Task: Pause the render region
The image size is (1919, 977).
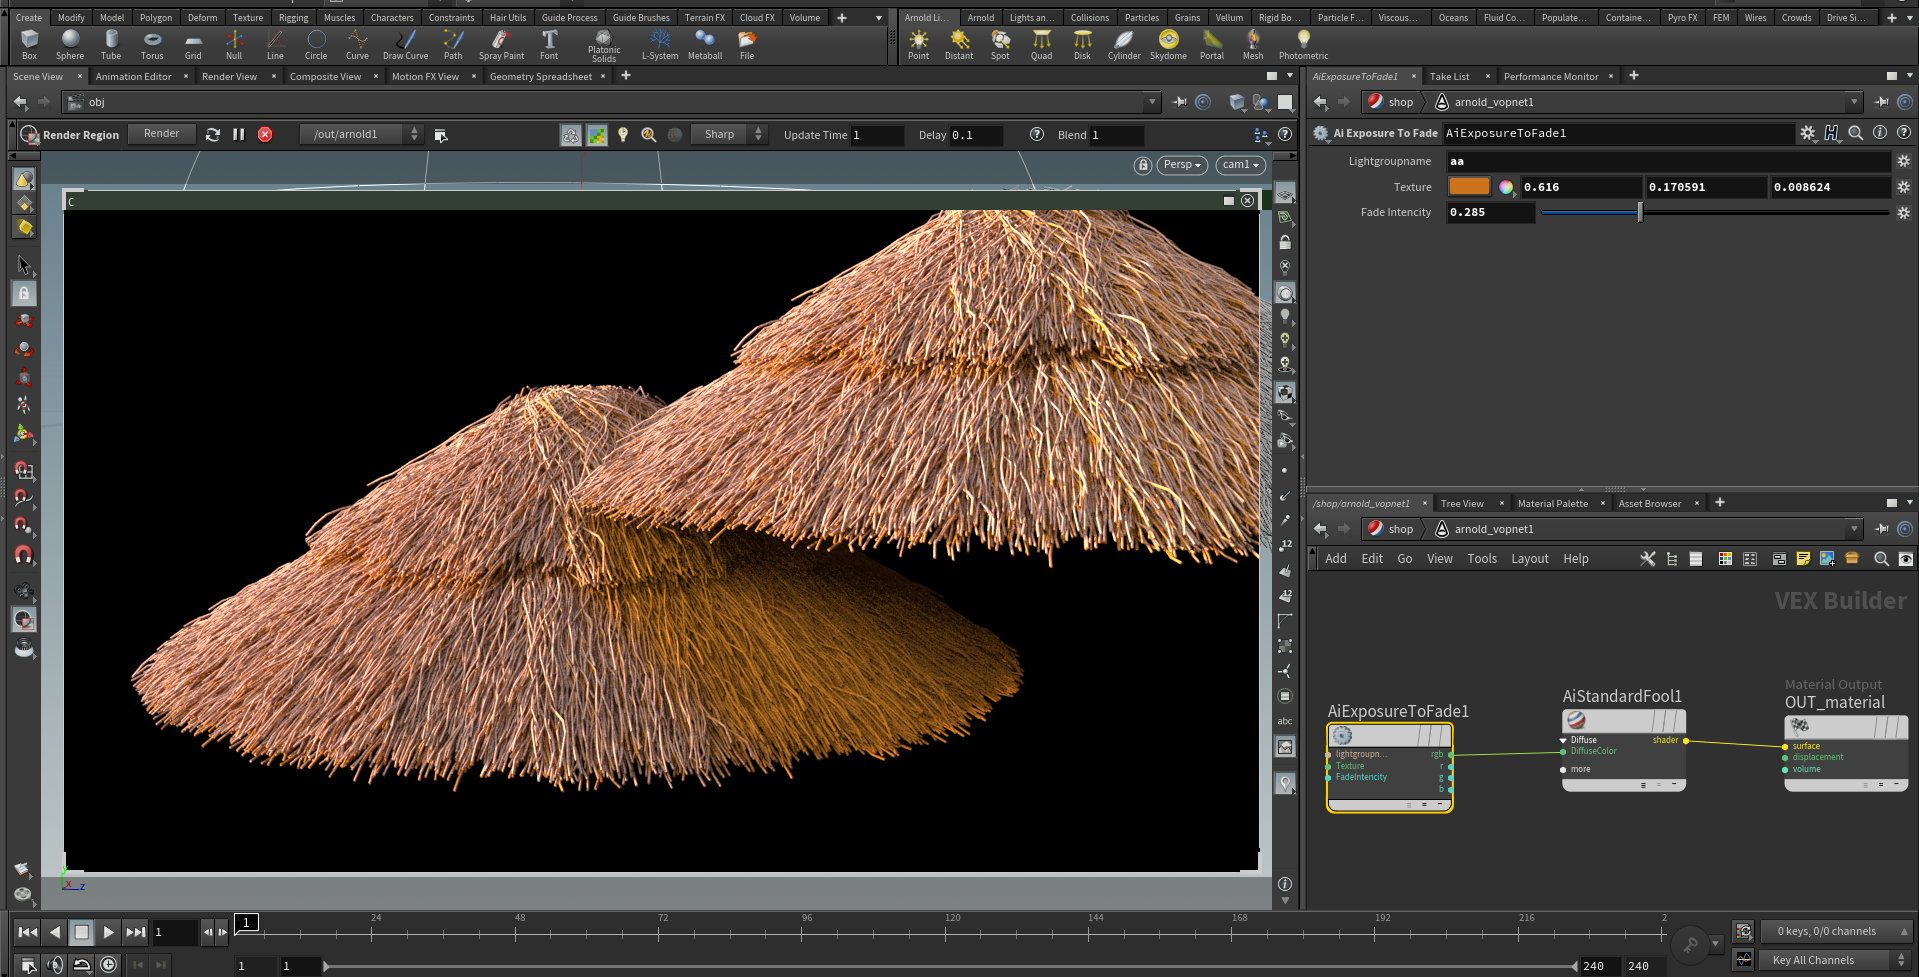Action: tap(239, 134)
